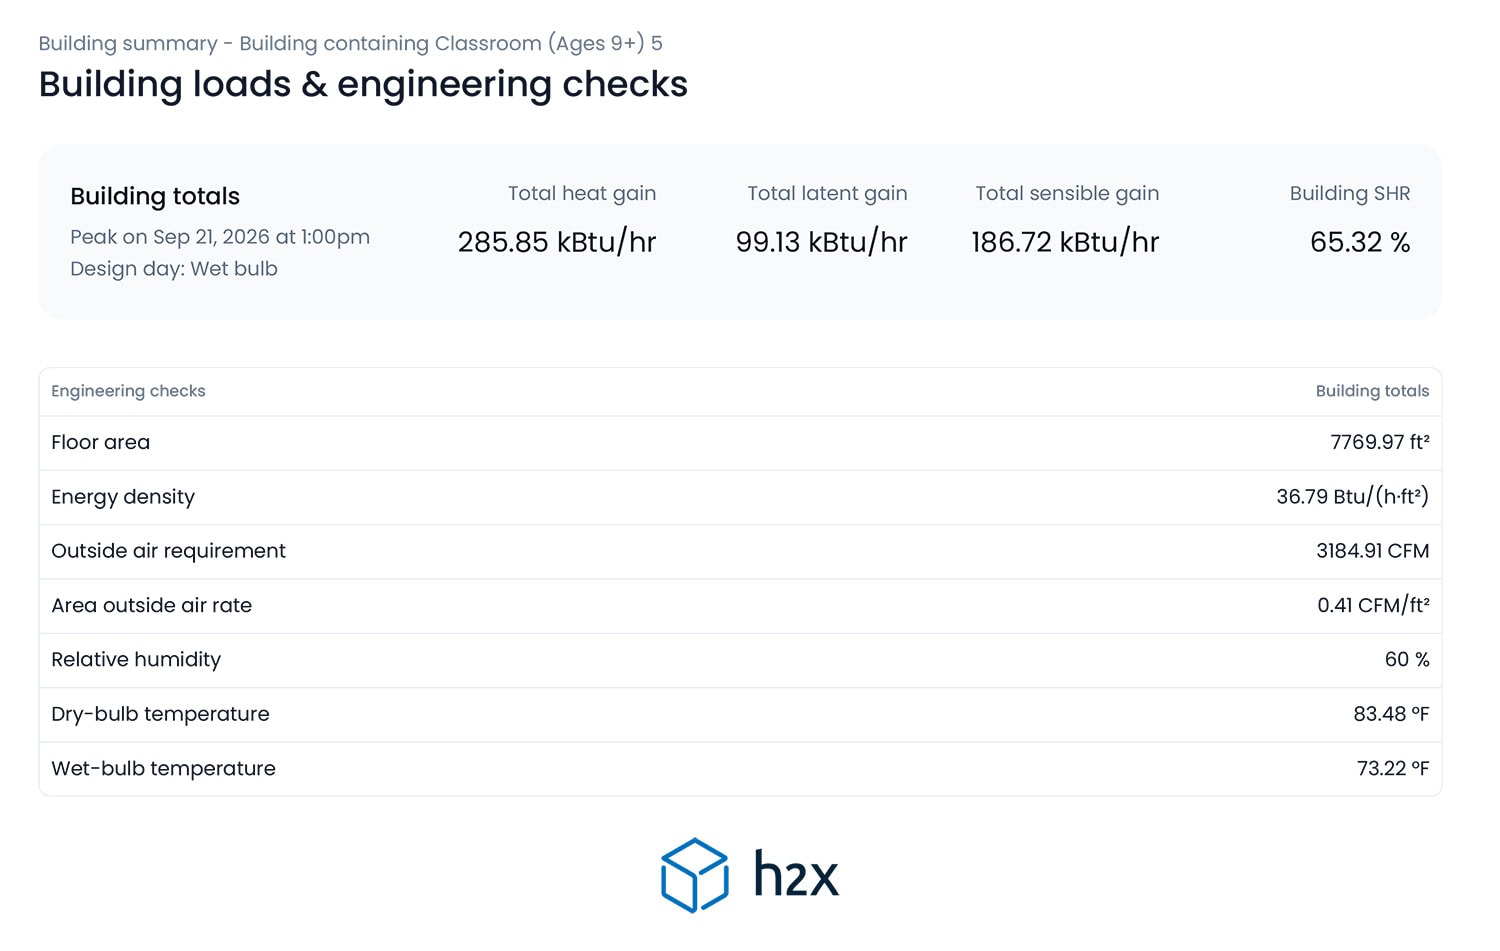Select the 36.79 Btu/(h·ft²) value
The width and height of the screenshot is (1500, 951).
pos(1353,497)
